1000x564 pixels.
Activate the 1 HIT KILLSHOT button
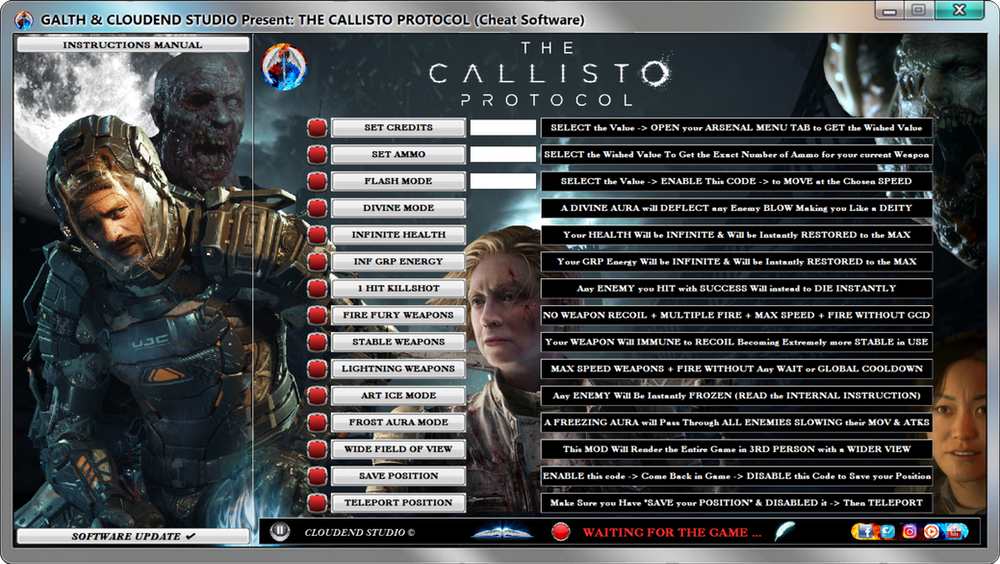(x=399, y=288)
